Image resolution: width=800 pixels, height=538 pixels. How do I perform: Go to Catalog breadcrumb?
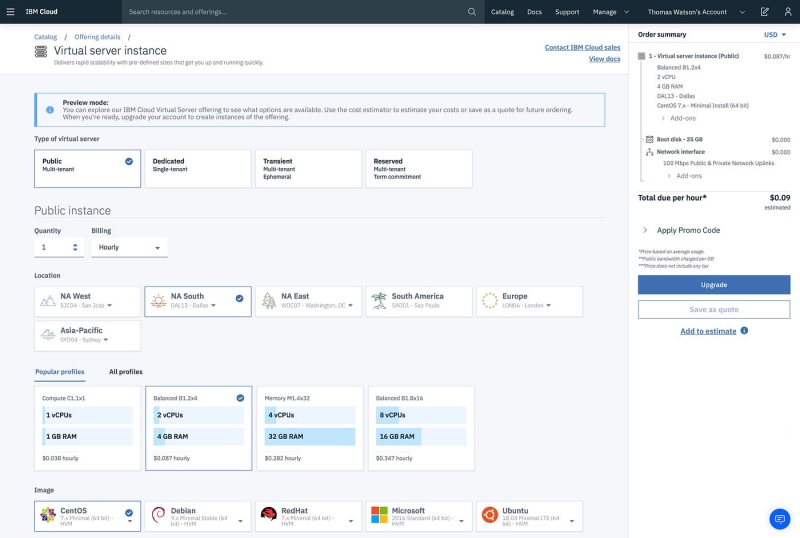(x=45, y=37)
